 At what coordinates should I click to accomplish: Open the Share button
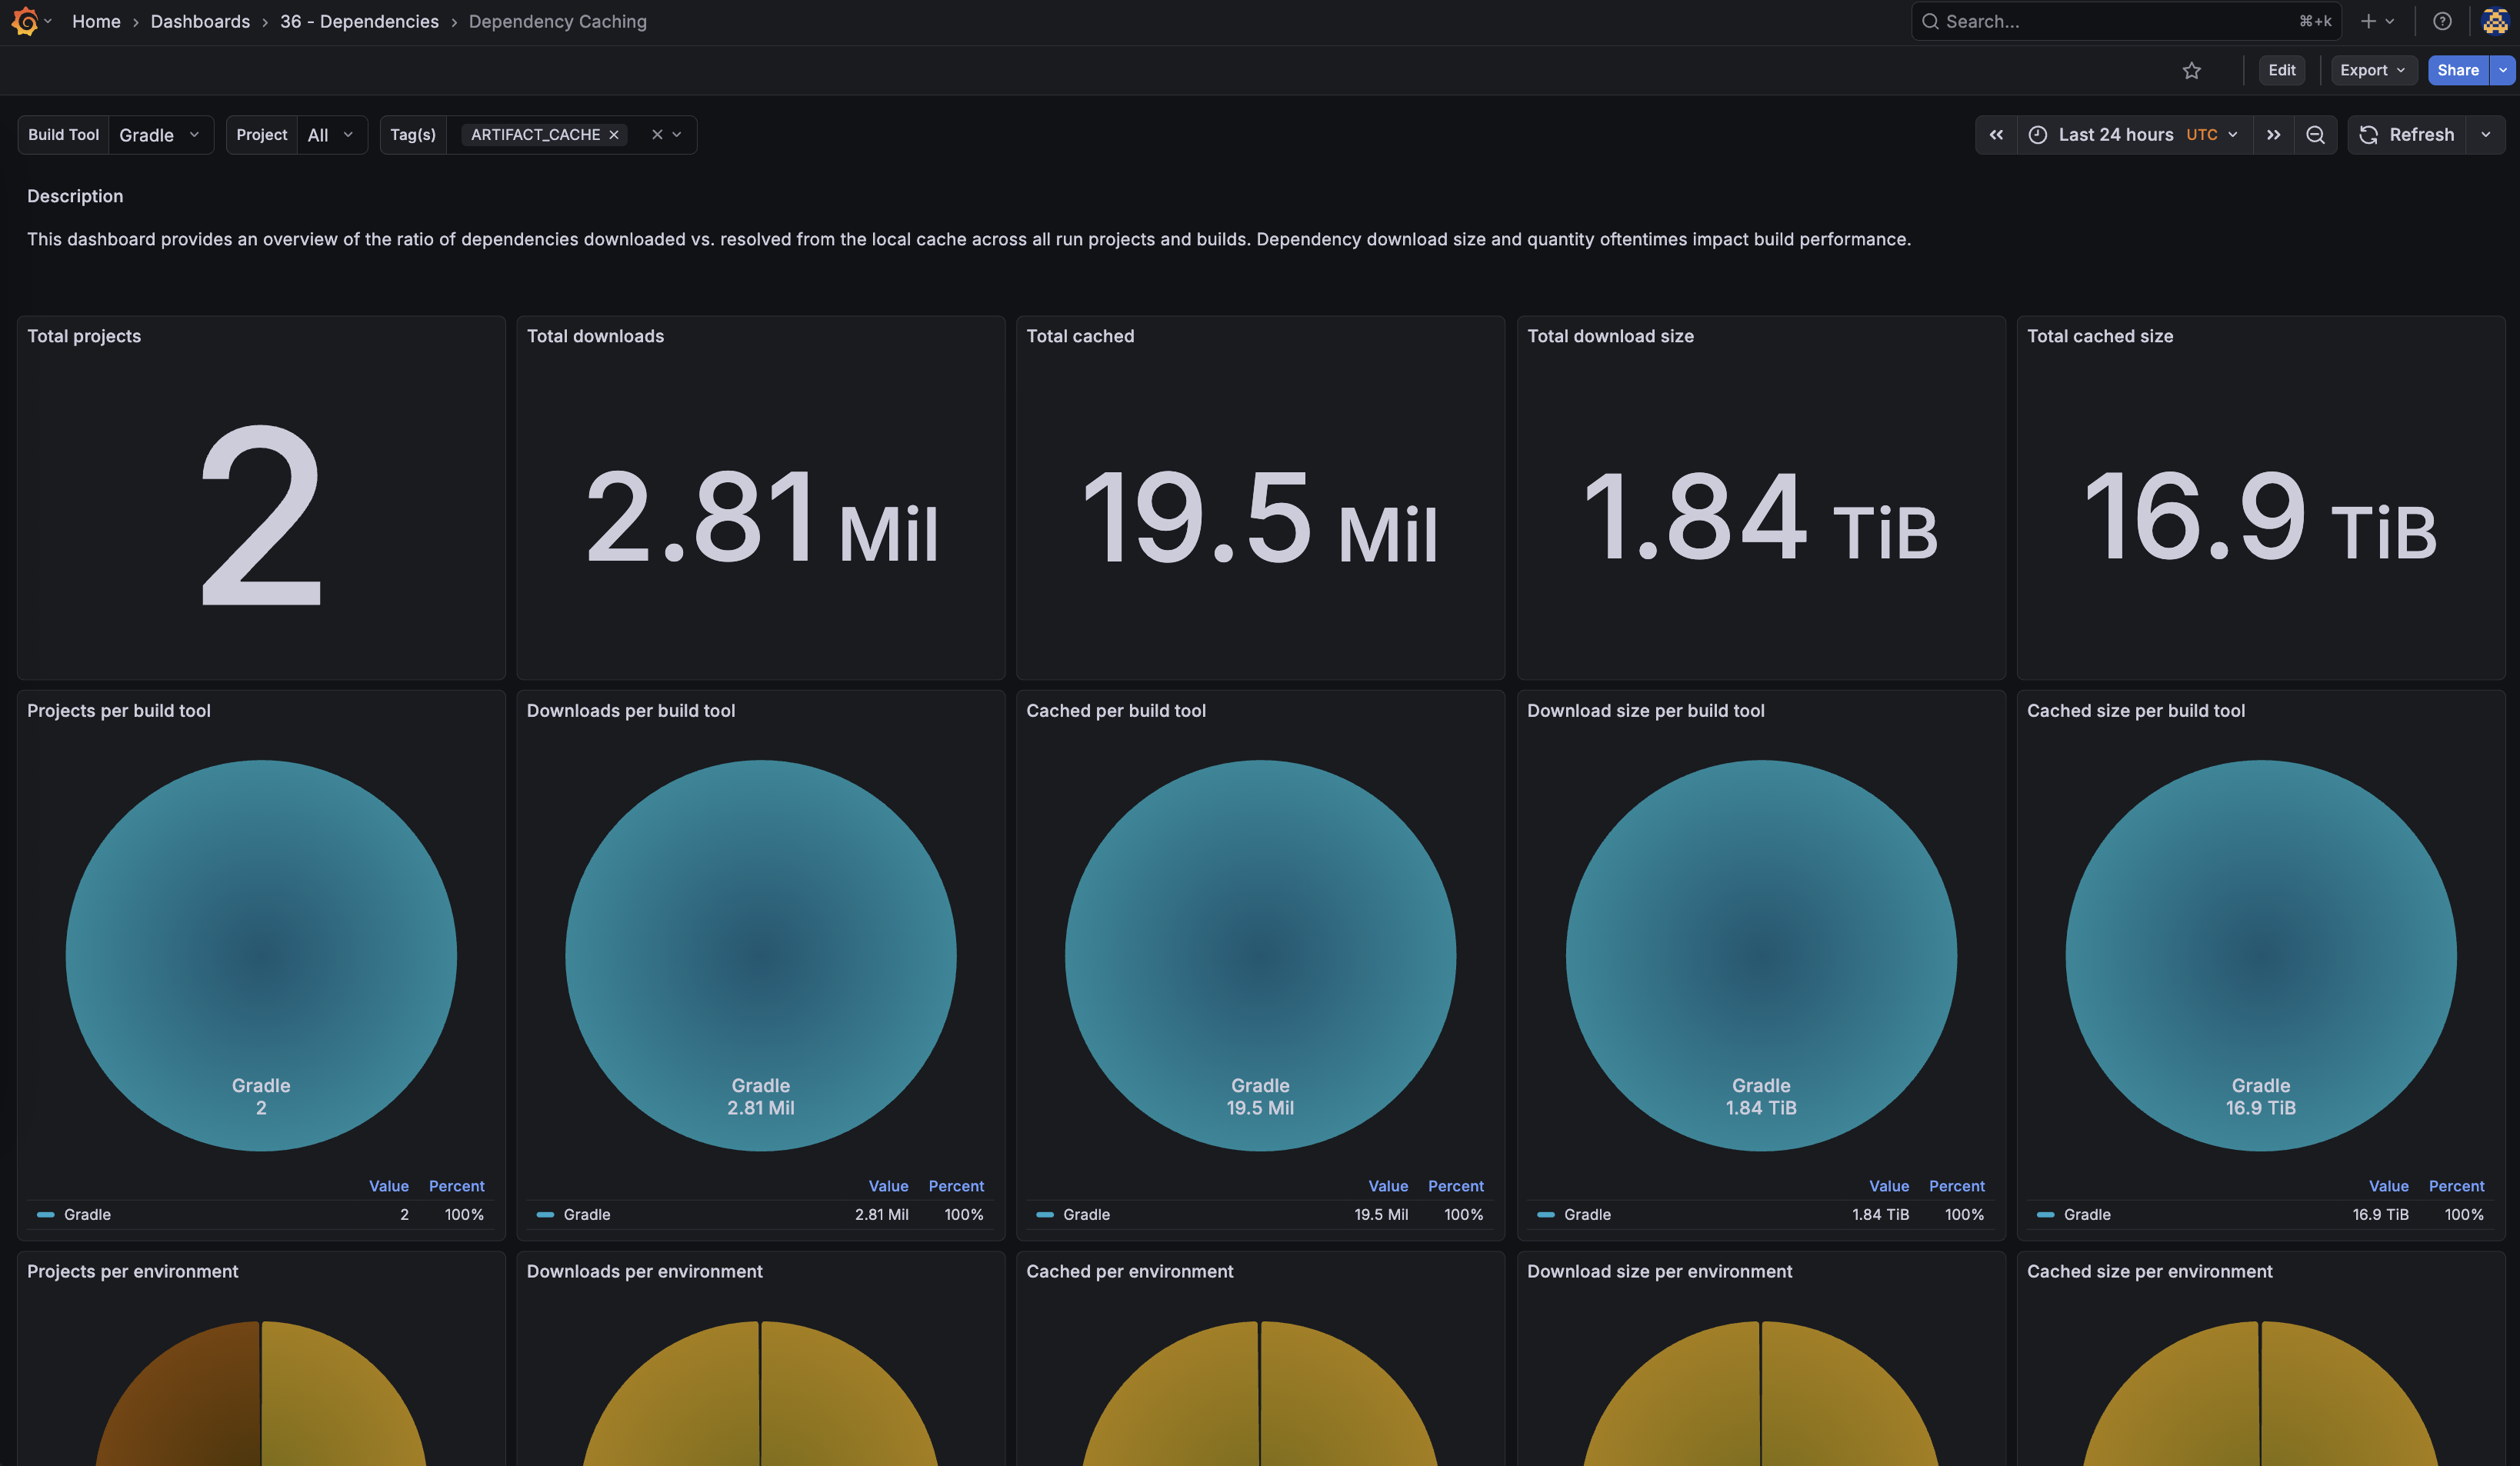2458,70
